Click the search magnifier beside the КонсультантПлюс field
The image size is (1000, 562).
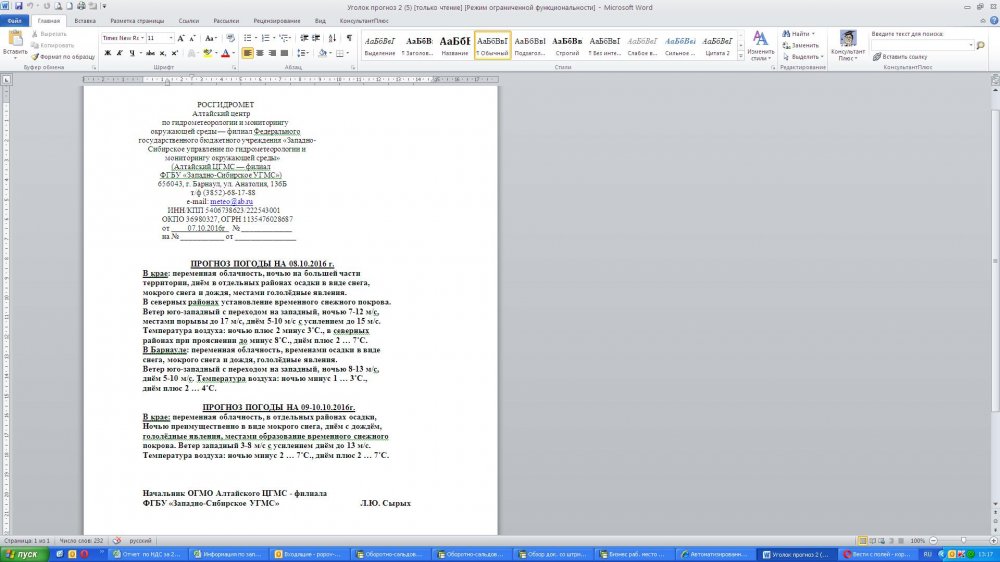click(x=980, y=45)
